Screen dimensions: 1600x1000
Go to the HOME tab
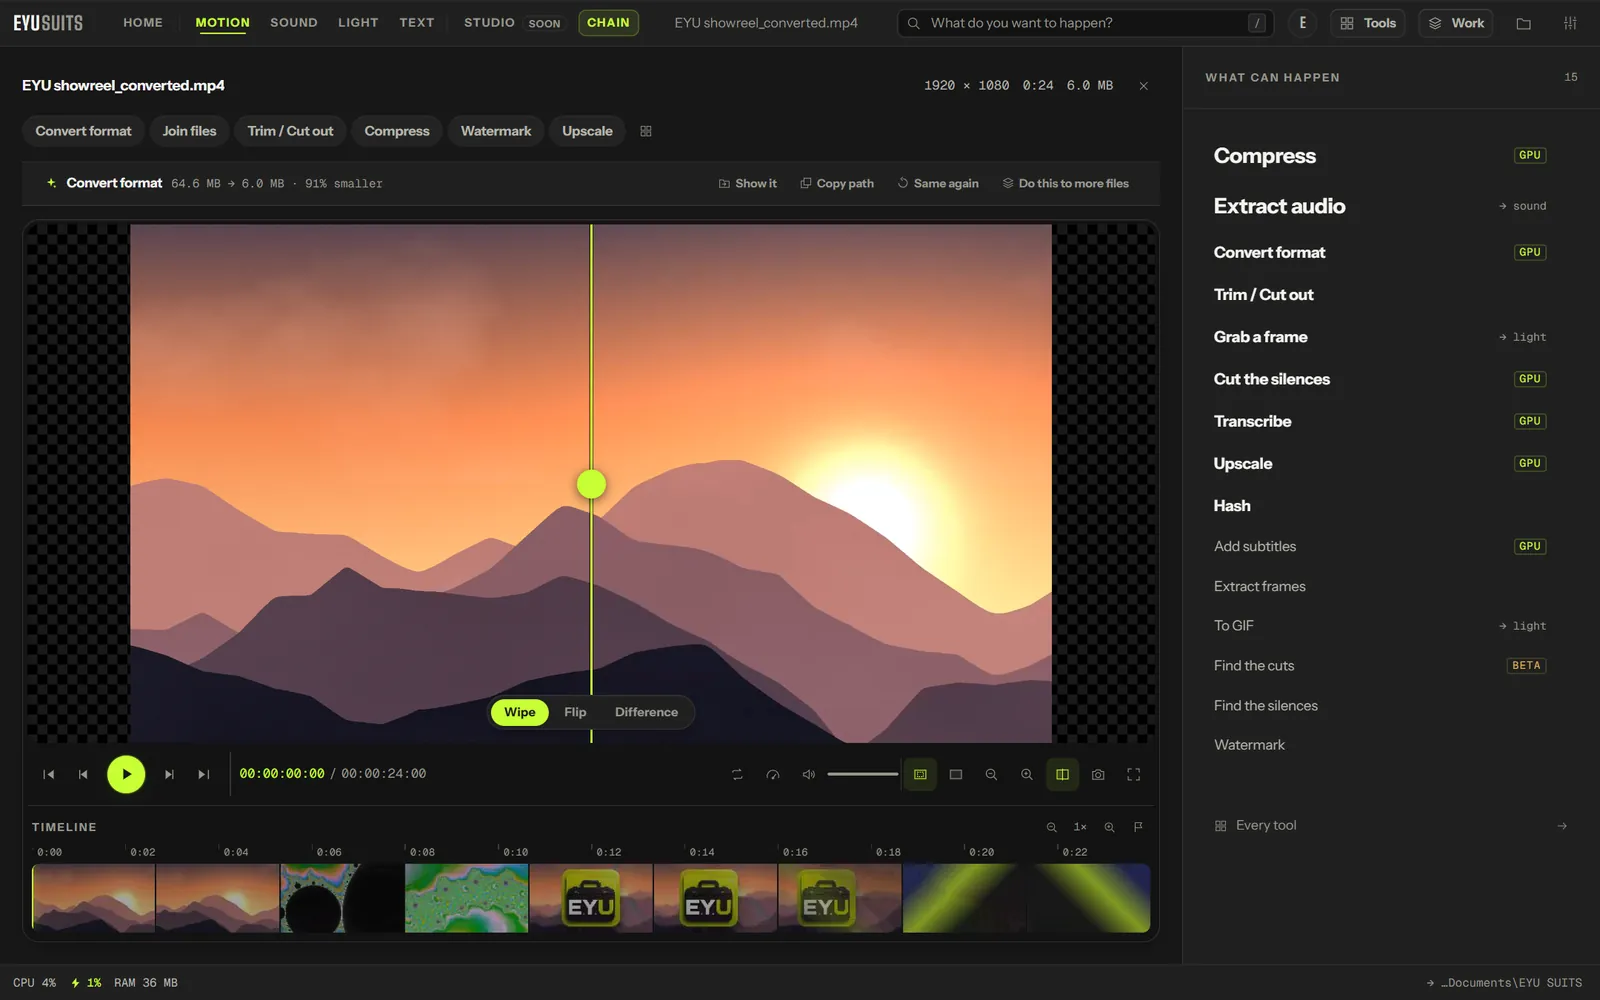143,22
